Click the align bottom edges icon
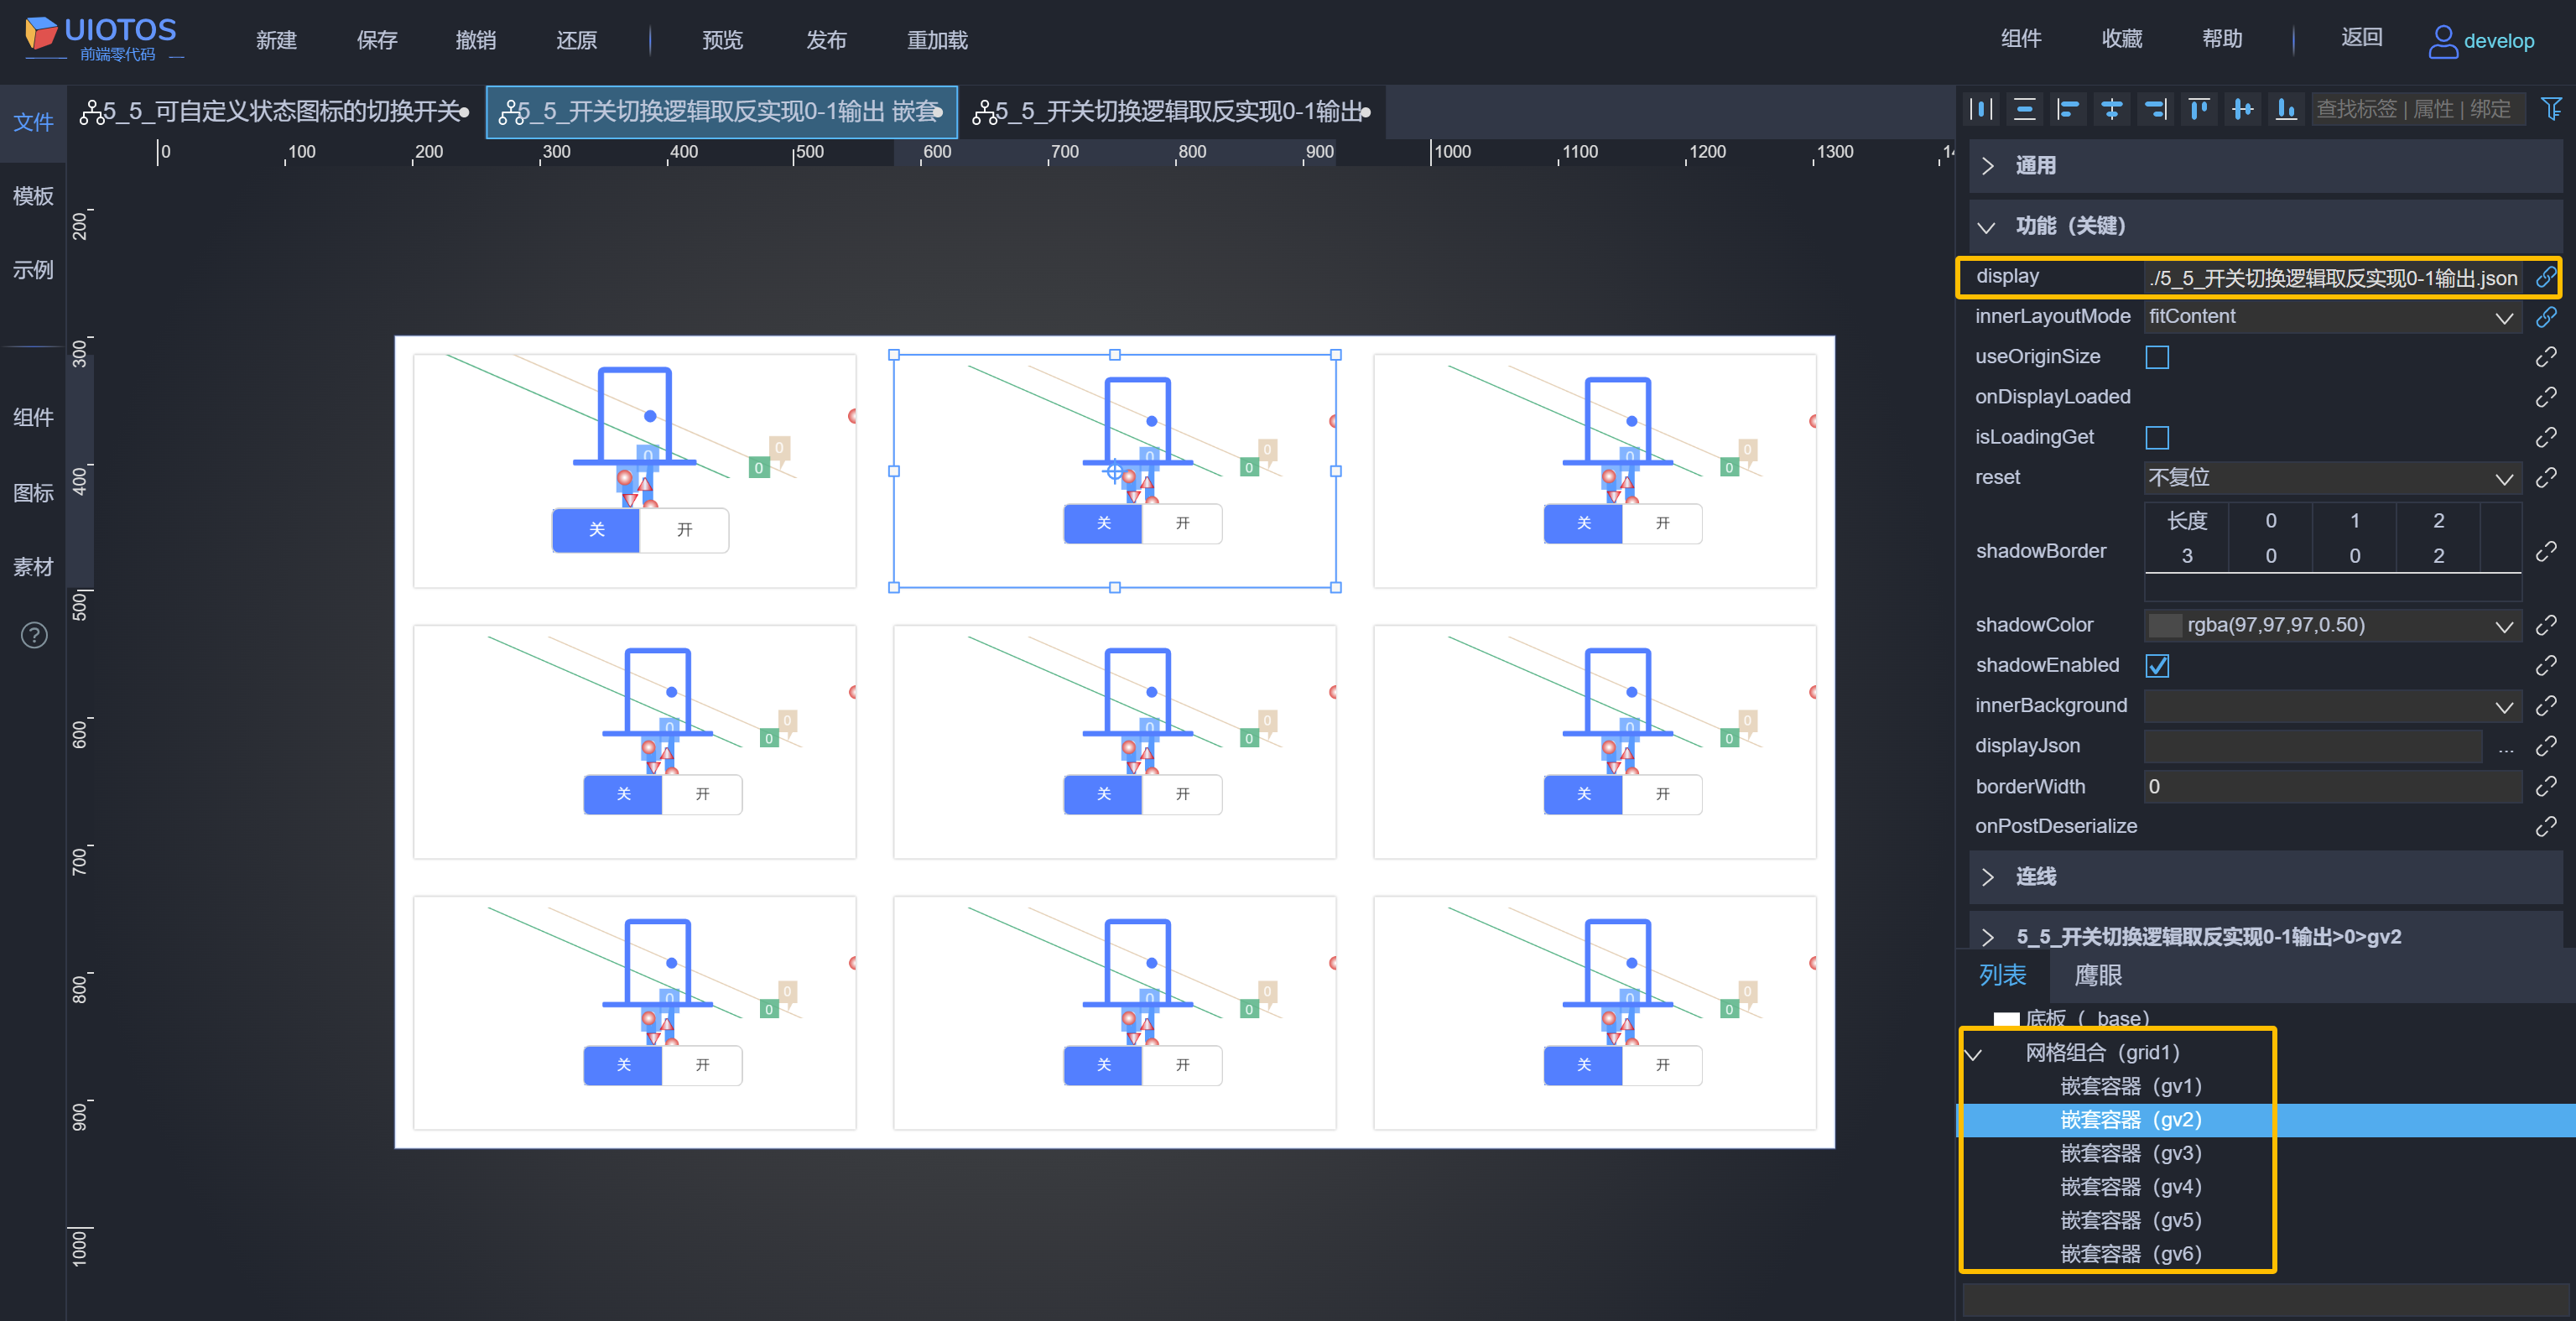This screenshot has width=2576, height=1321. tap(2286, 109)
